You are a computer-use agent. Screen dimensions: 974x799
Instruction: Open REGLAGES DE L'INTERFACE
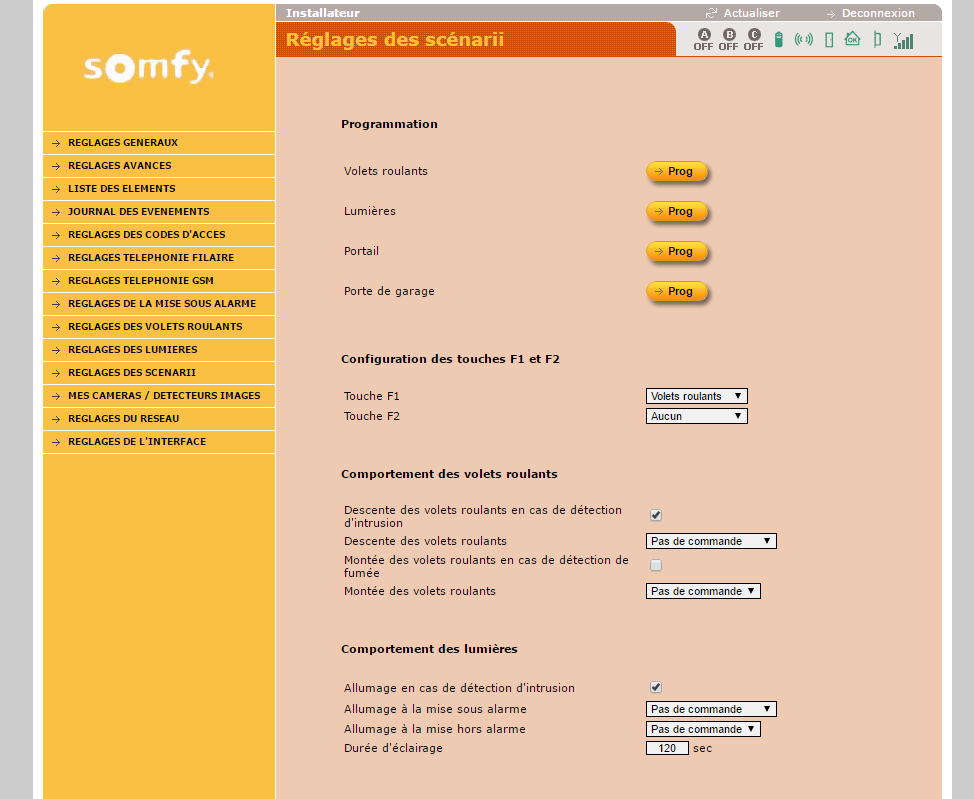tap(159, 442)
